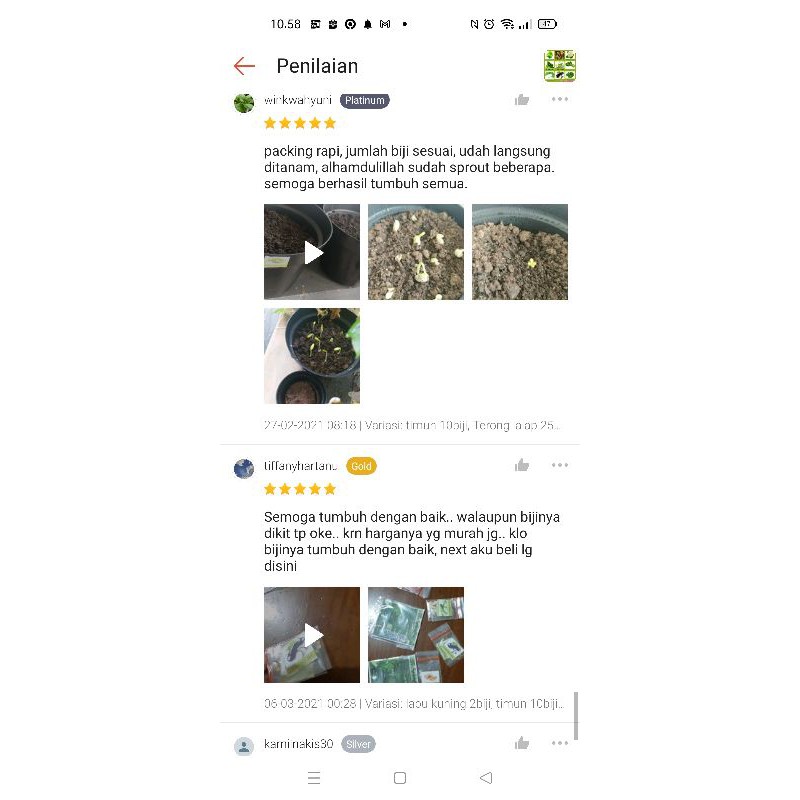The width and height of the screenshot is (800, 800).
Task: Like the Silver member's review
Action: point(521,743)
